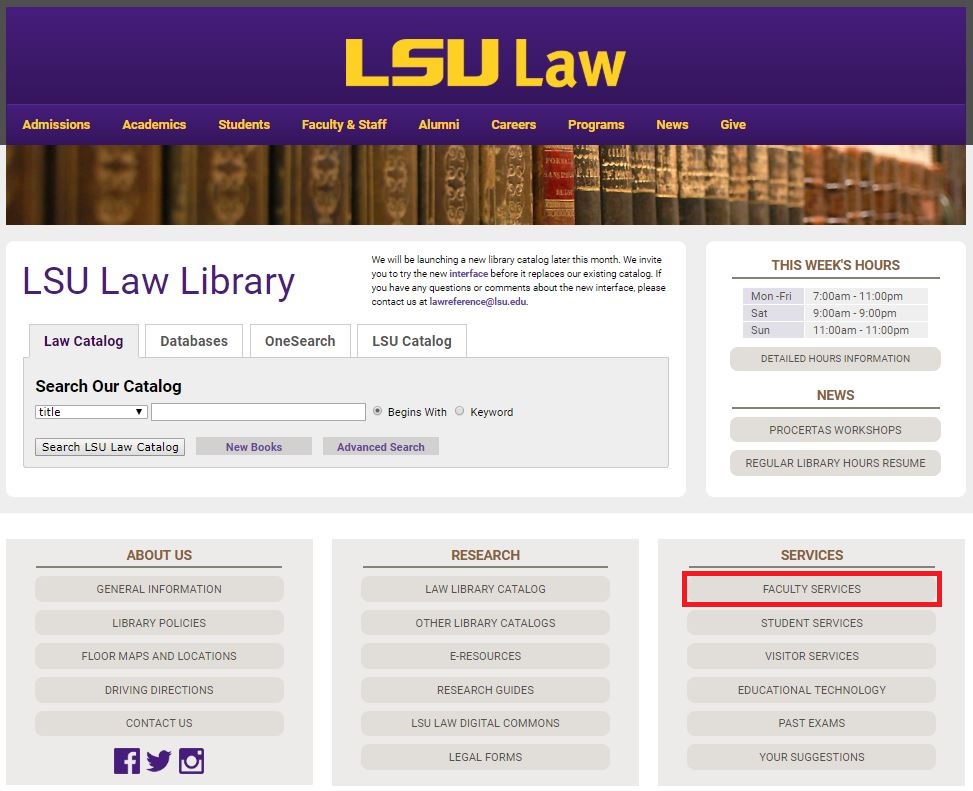
Task: Open the Academics menu
Action: (x=154, y=124)
